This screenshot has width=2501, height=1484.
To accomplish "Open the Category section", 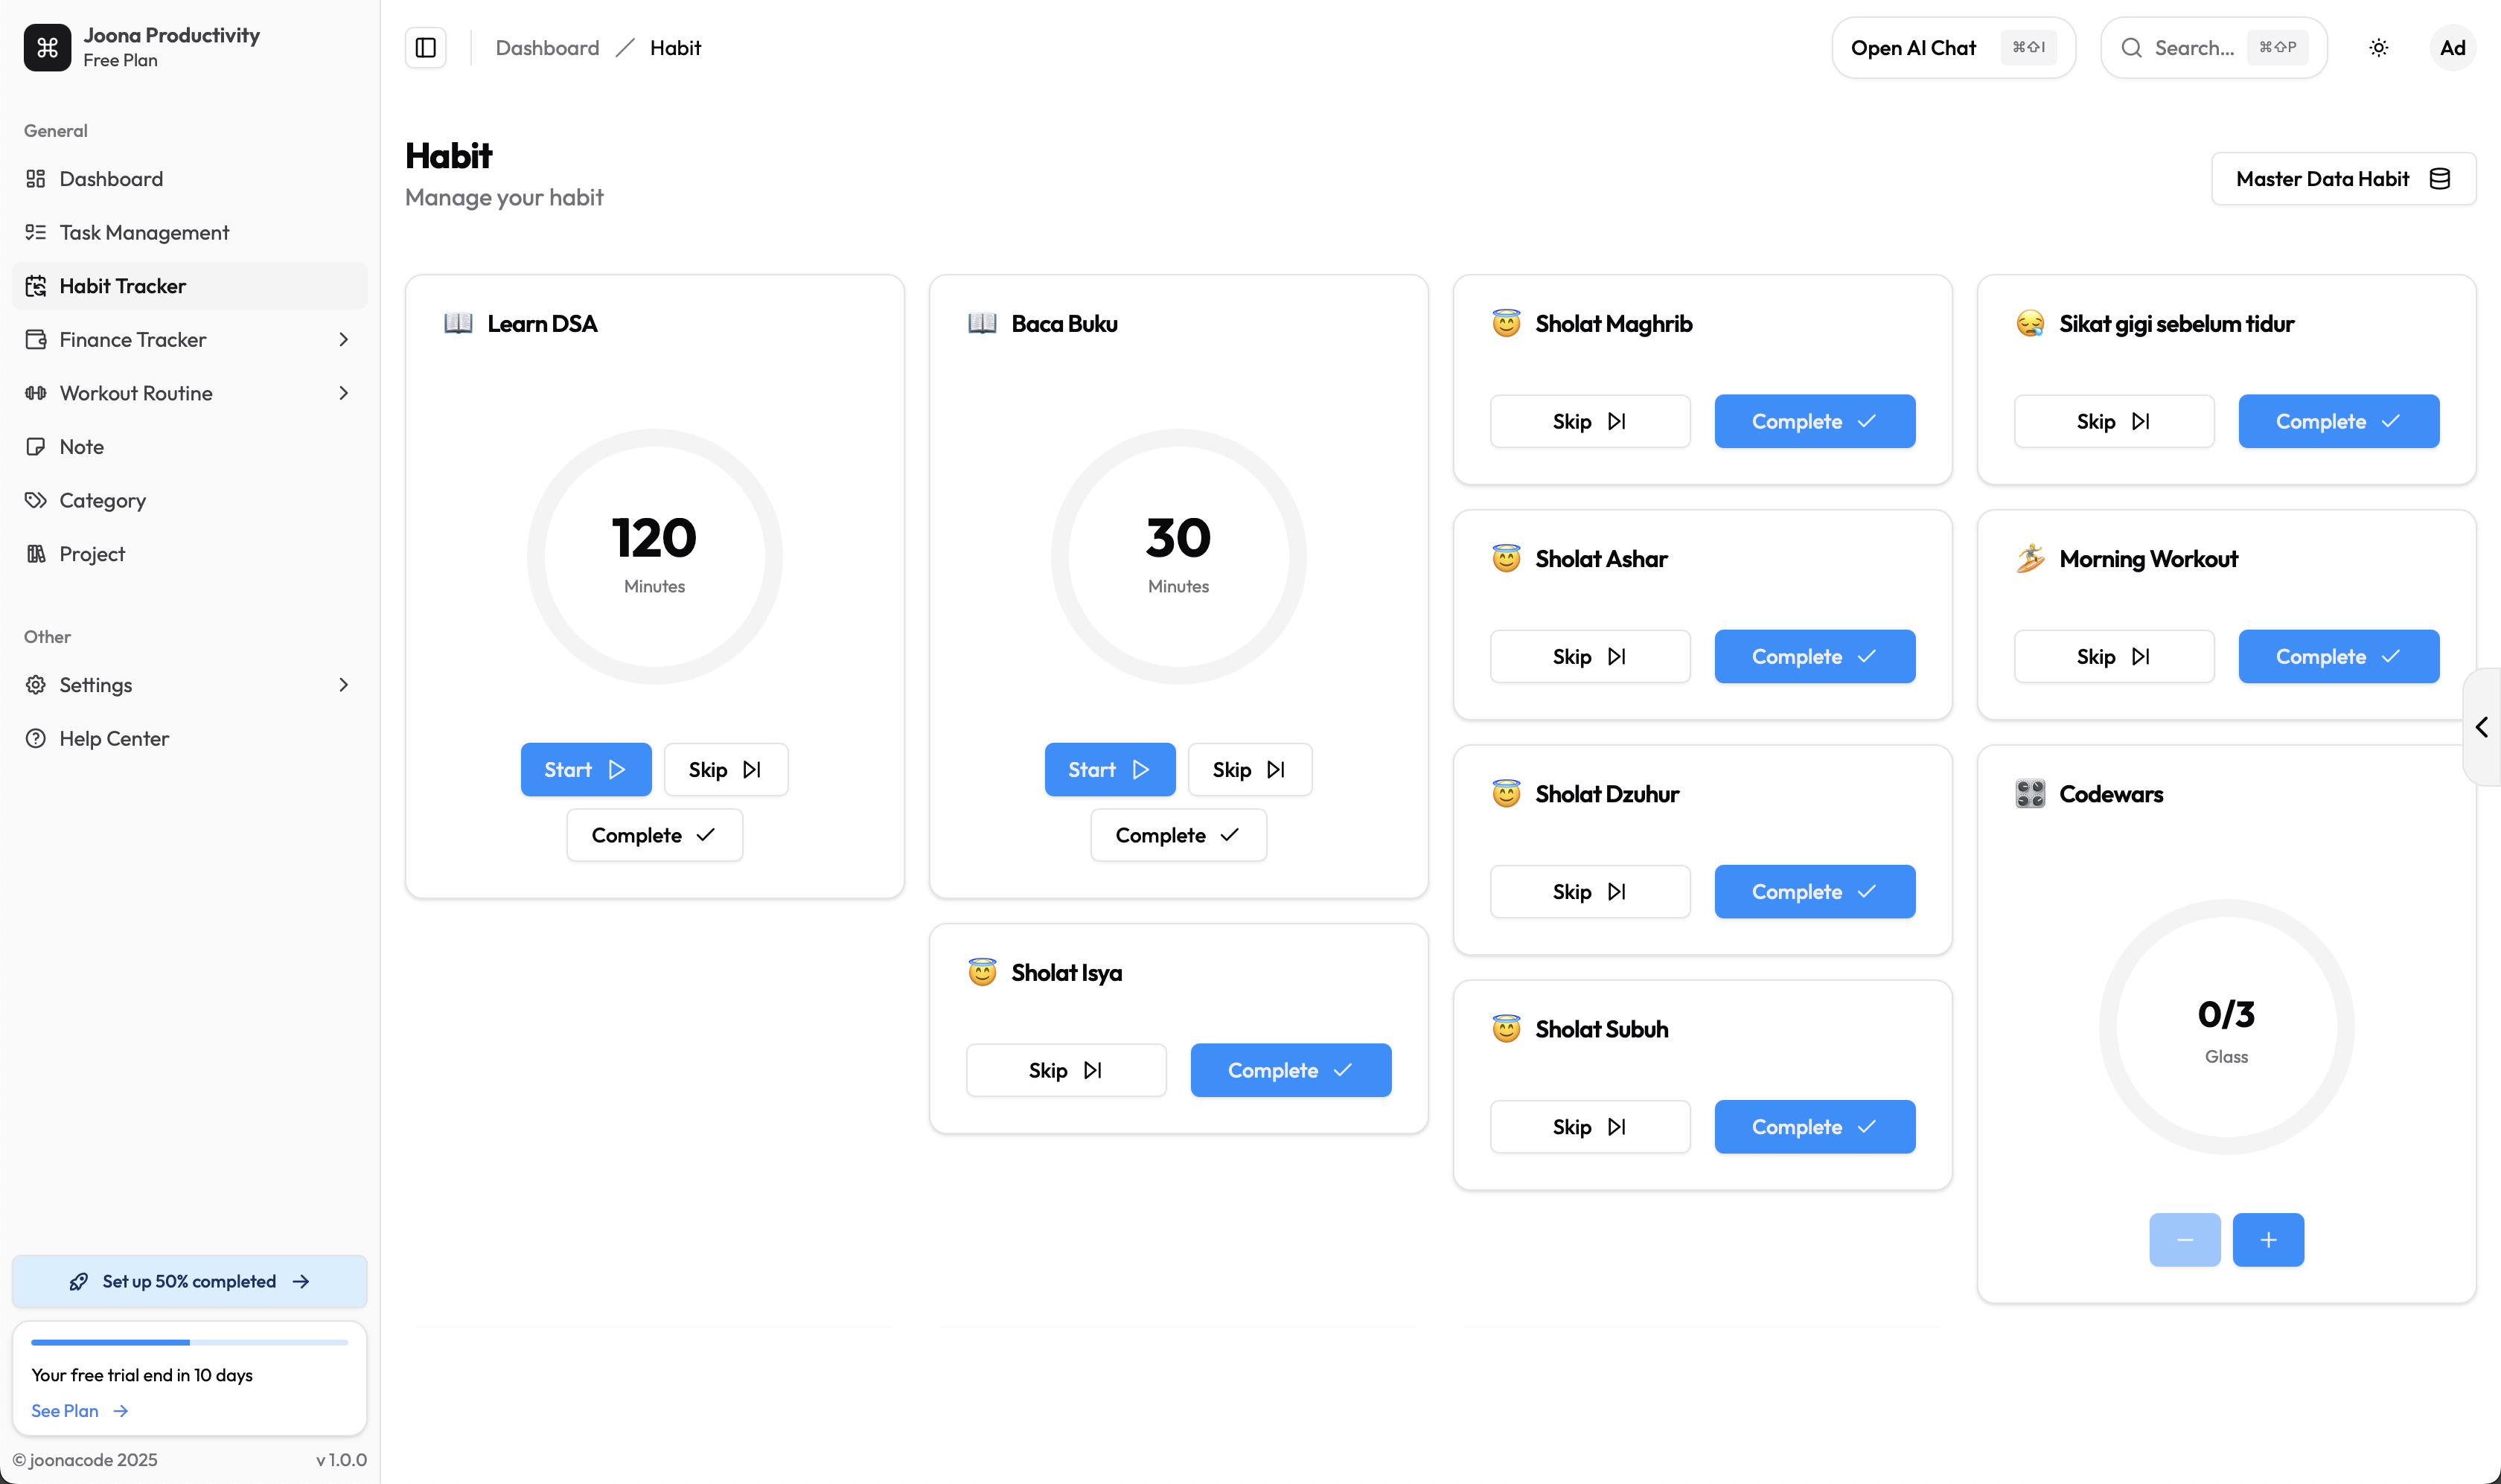I will pyautogui.click(x=102, y=500).
